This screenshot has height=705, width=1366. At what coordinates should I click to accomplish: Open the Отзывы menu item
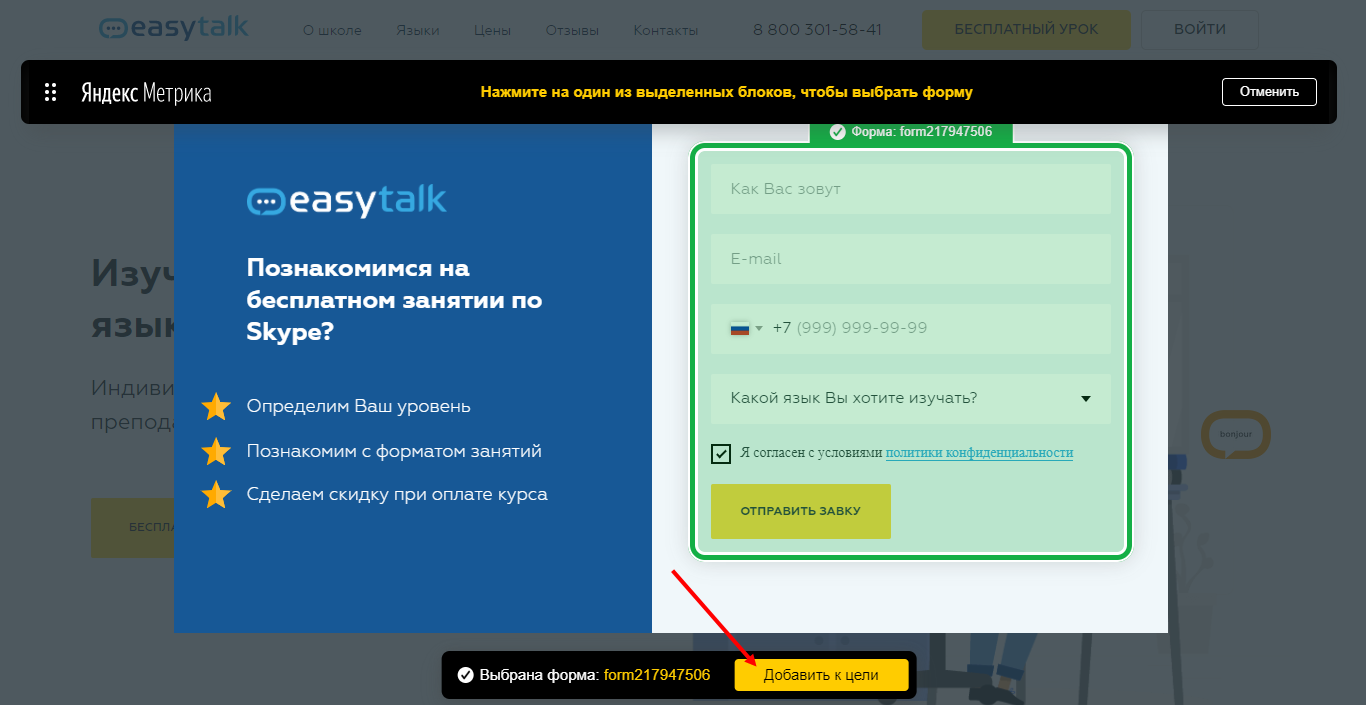tap(572, 30)
